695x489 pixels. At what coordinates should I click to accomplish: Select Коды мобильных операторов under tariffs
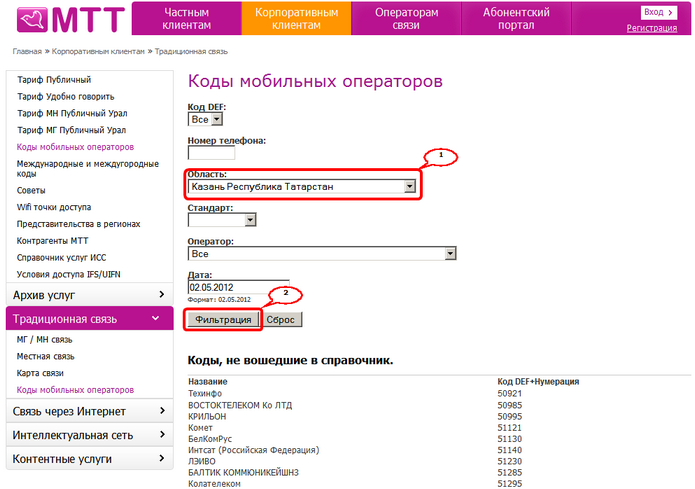coord(75,147)
